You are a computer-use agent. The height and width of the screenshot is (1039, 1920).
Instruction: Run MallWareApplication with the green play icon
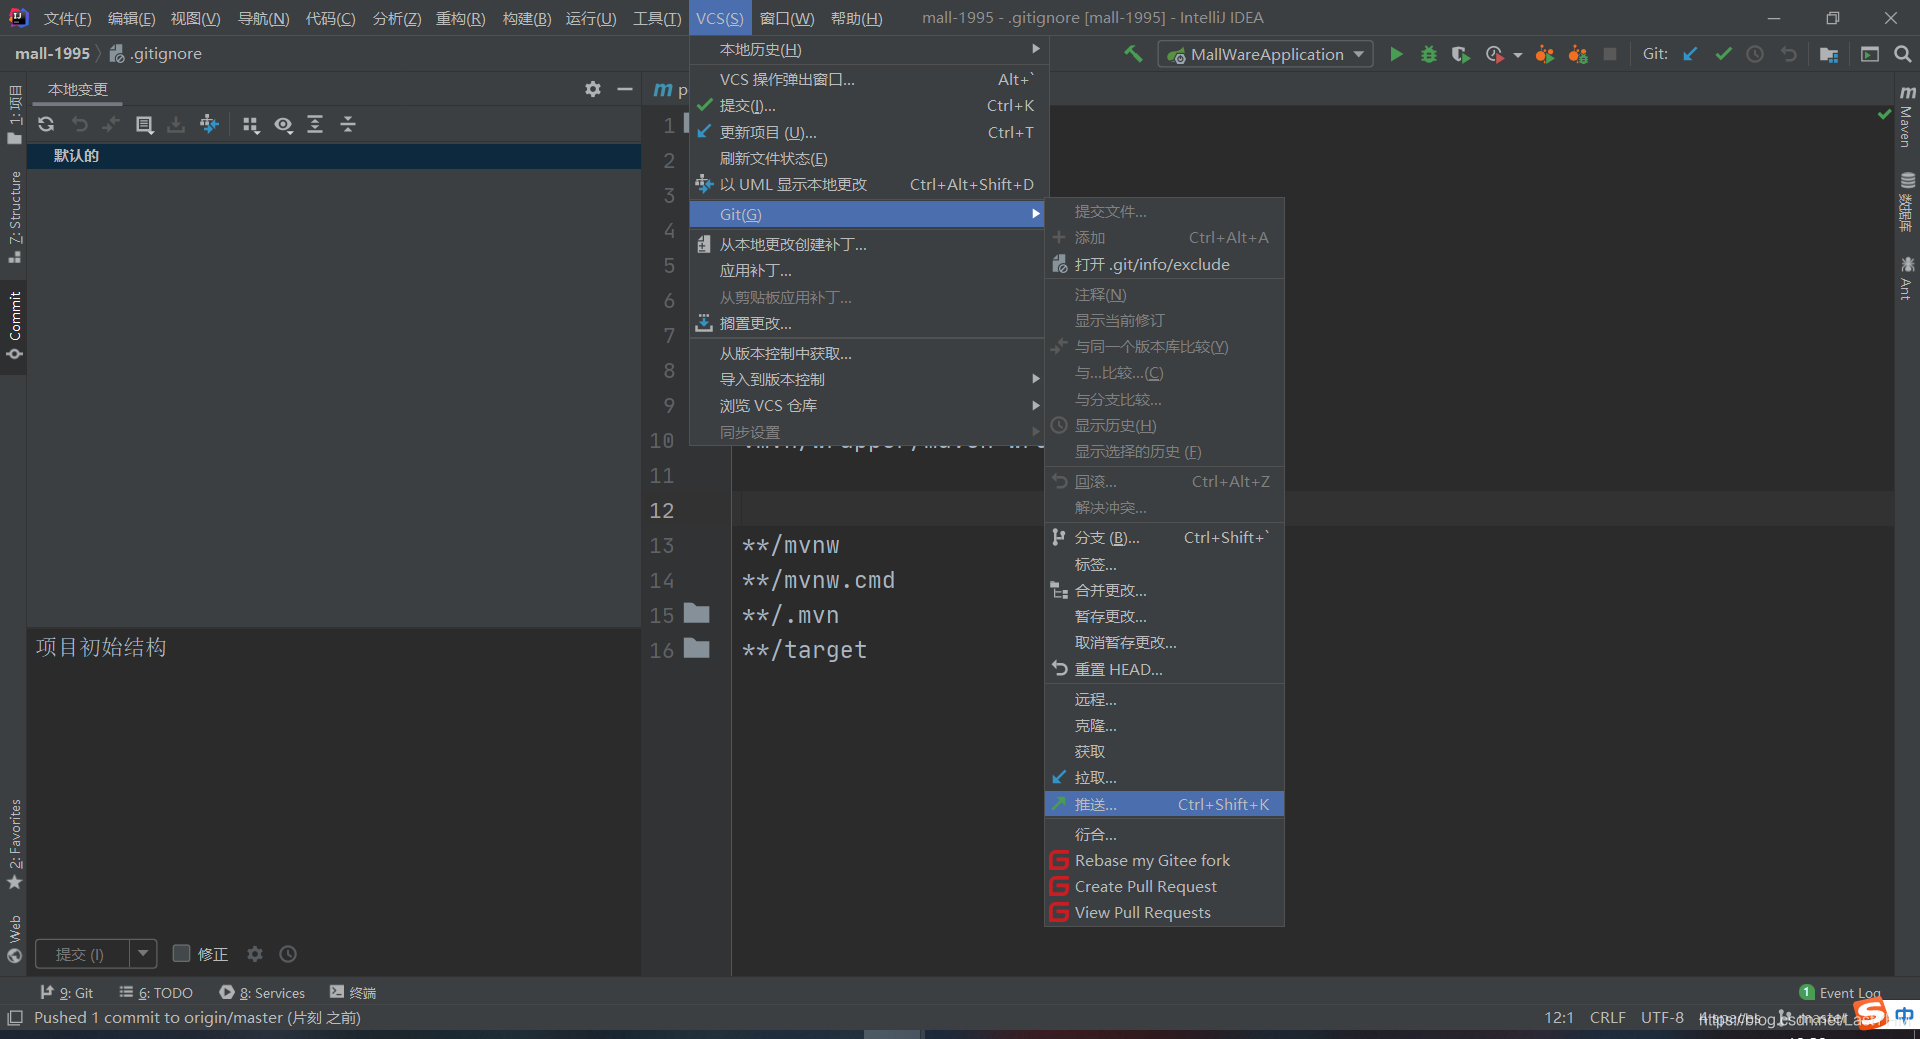pyautogui.click(x=1396, y=54)
